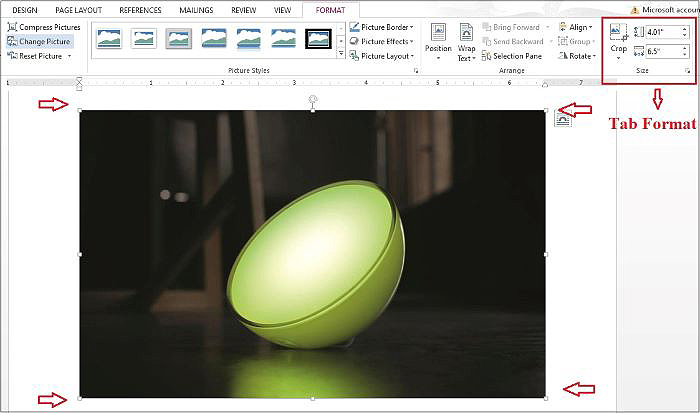The width and height of the screenshot is (700, 413).
Task: Open the References tab
Action: (140, 10)
